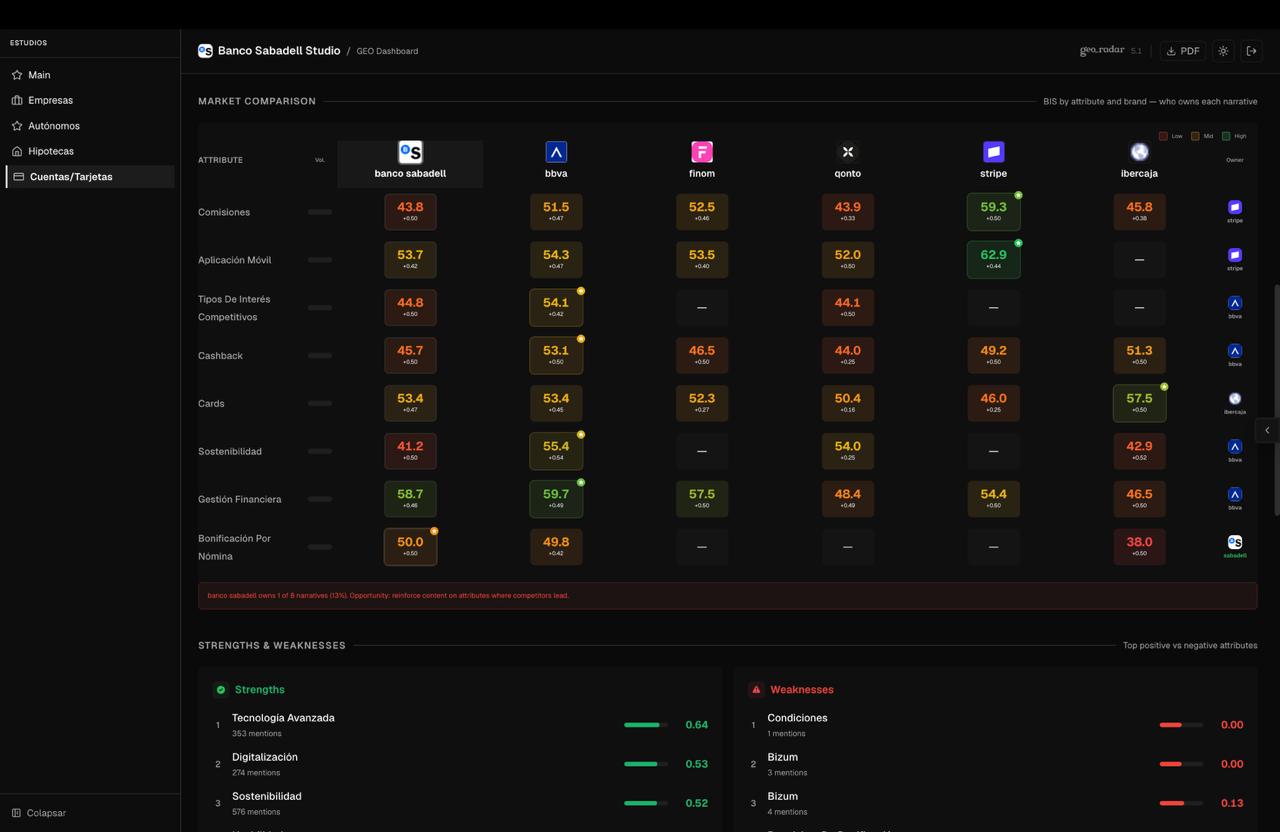Viewport: 1280px width, 832px height.
Task: Click the Banco Sabadell Studio header logo
Action: [205, 51]
